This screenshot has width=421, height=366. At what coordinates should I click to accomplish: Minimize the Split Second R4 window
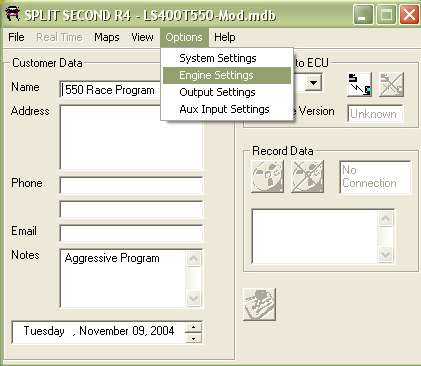(x=362, y=15)
